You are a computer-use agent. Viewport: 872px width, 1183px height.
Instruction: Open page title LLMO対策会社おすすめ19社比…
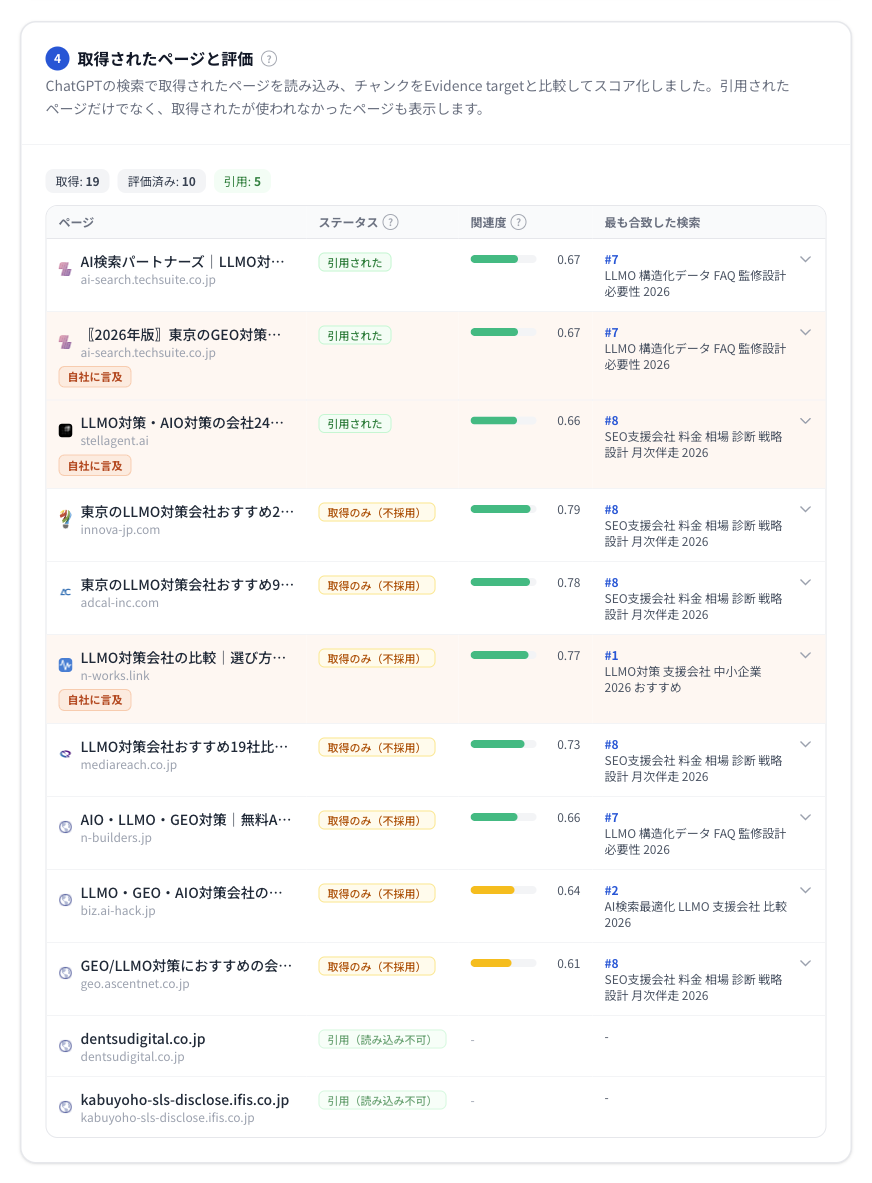pos(184,747)
